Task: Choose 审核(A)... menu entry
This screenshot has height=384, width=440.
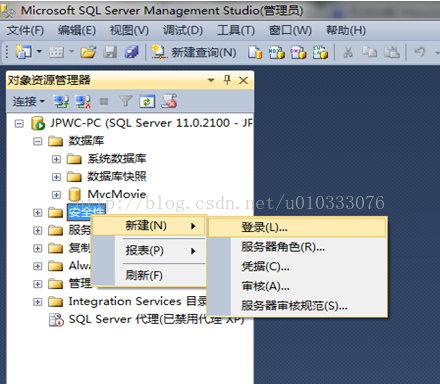Action: pyautogui.click(x=297, y=286)
